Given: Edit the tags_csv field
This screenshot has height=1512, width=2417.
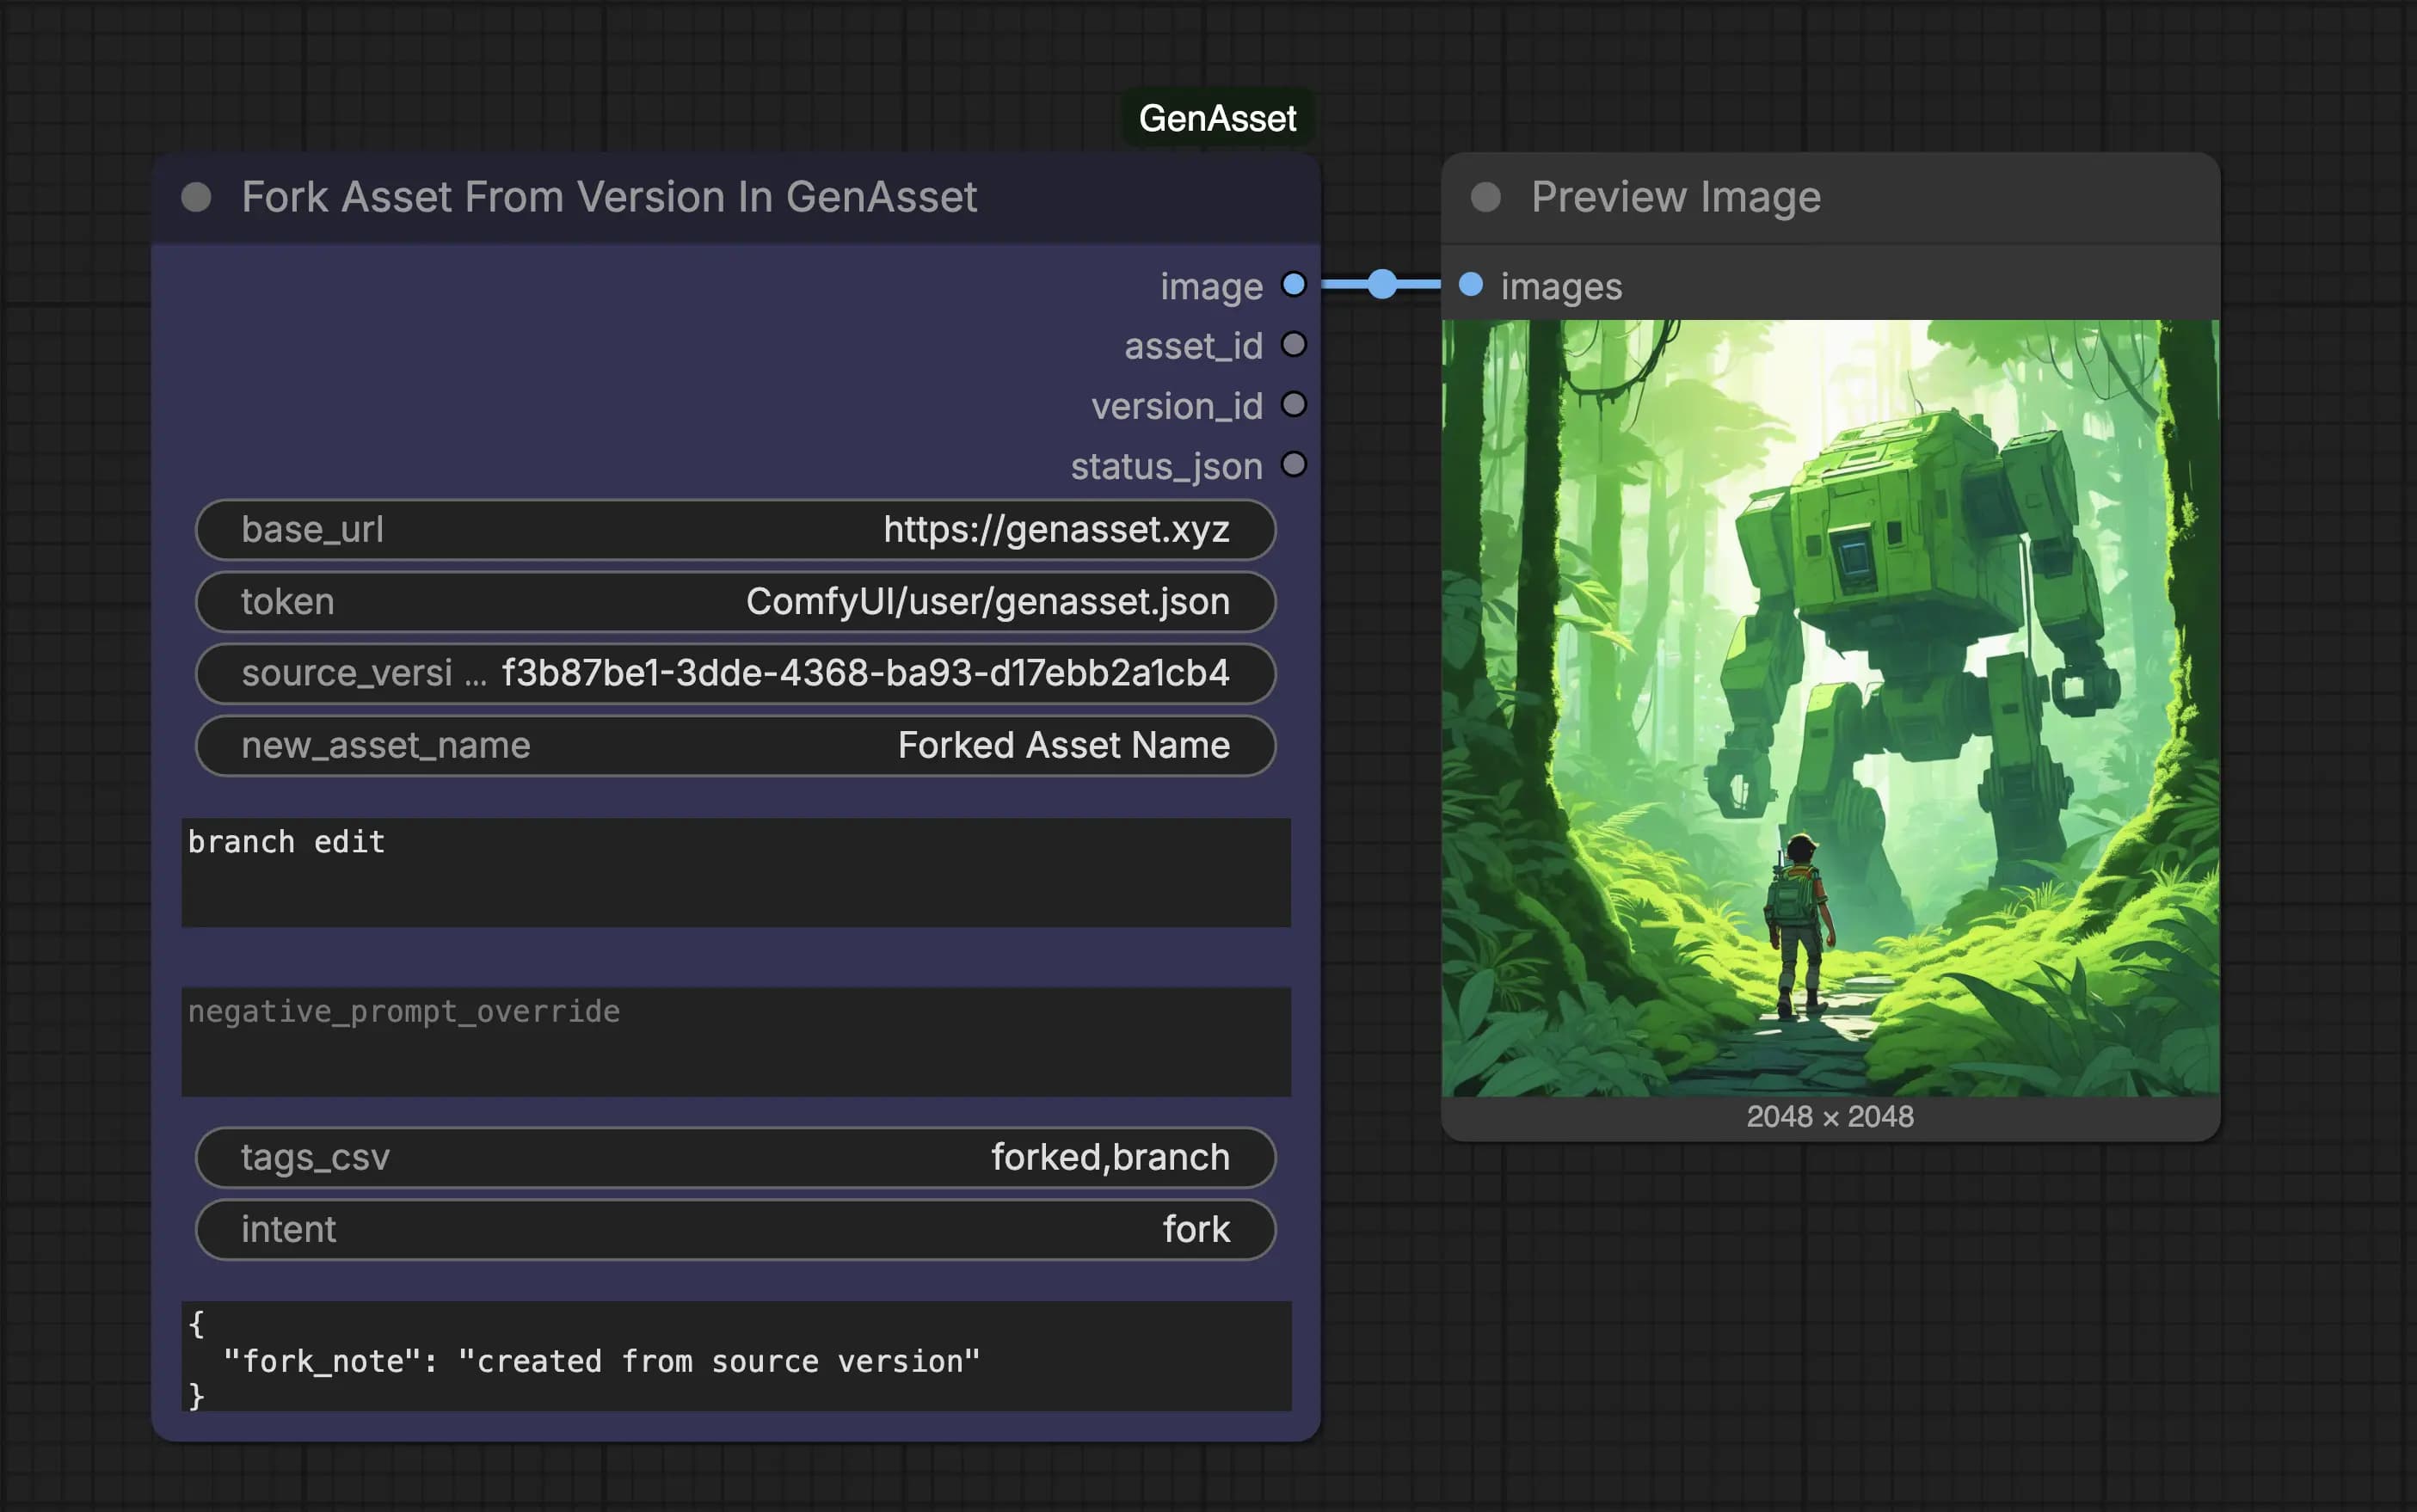Looking at the screenshot, I should [736, 1158].
